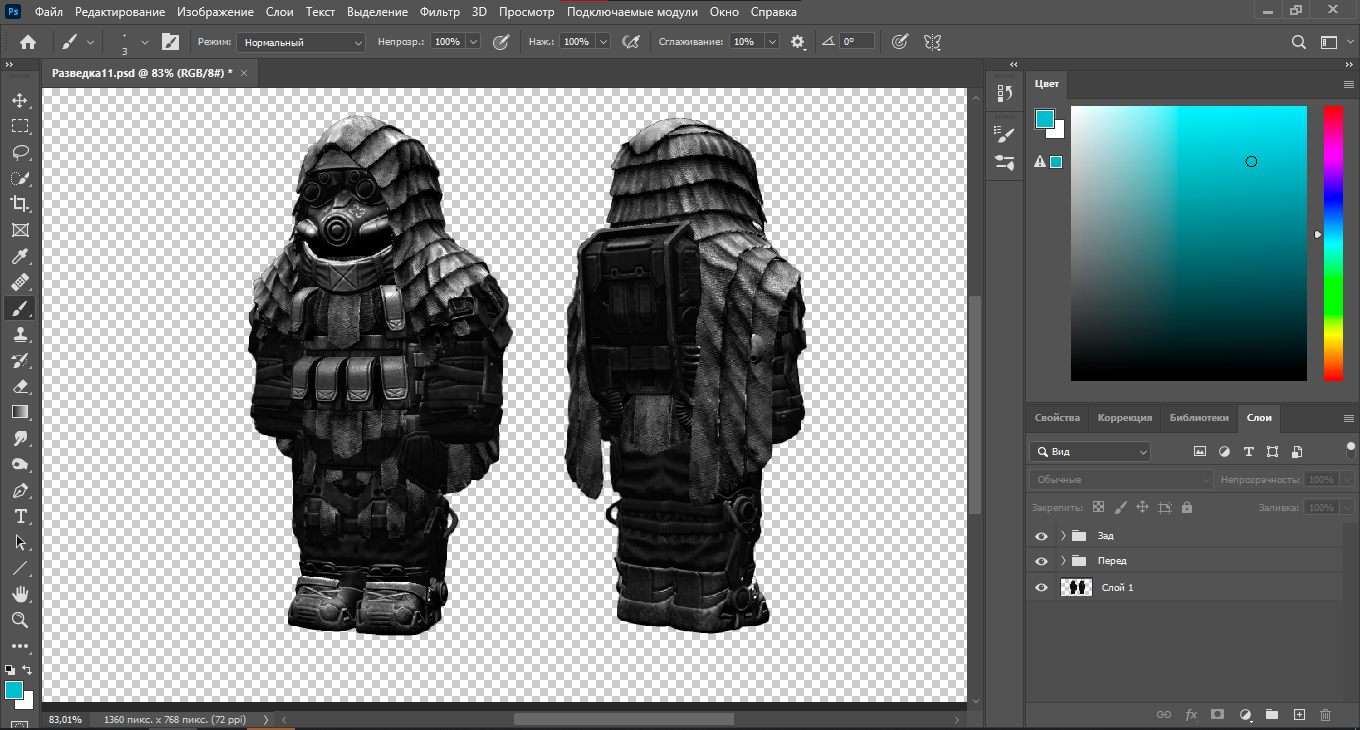Viewport: 1360px width, 730px height.
Task: Open the Файл menu
Action: pyautogui.click(x=47, y=12)
